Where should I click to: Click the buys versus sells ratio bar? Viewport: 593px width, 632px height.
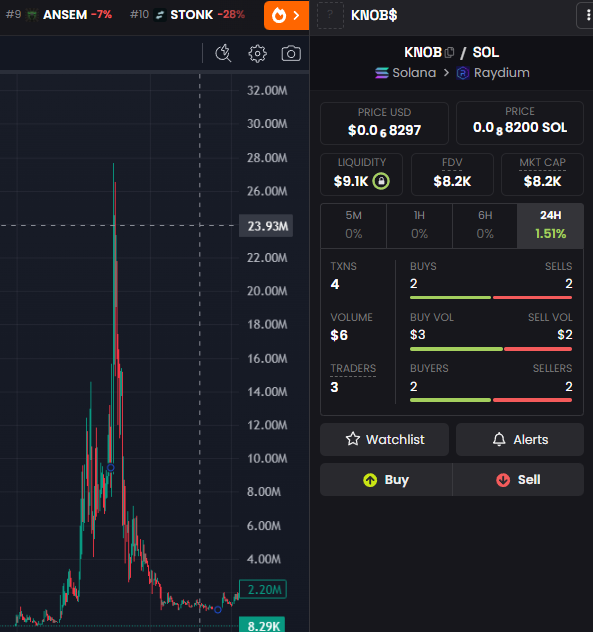tap(491, 297)
